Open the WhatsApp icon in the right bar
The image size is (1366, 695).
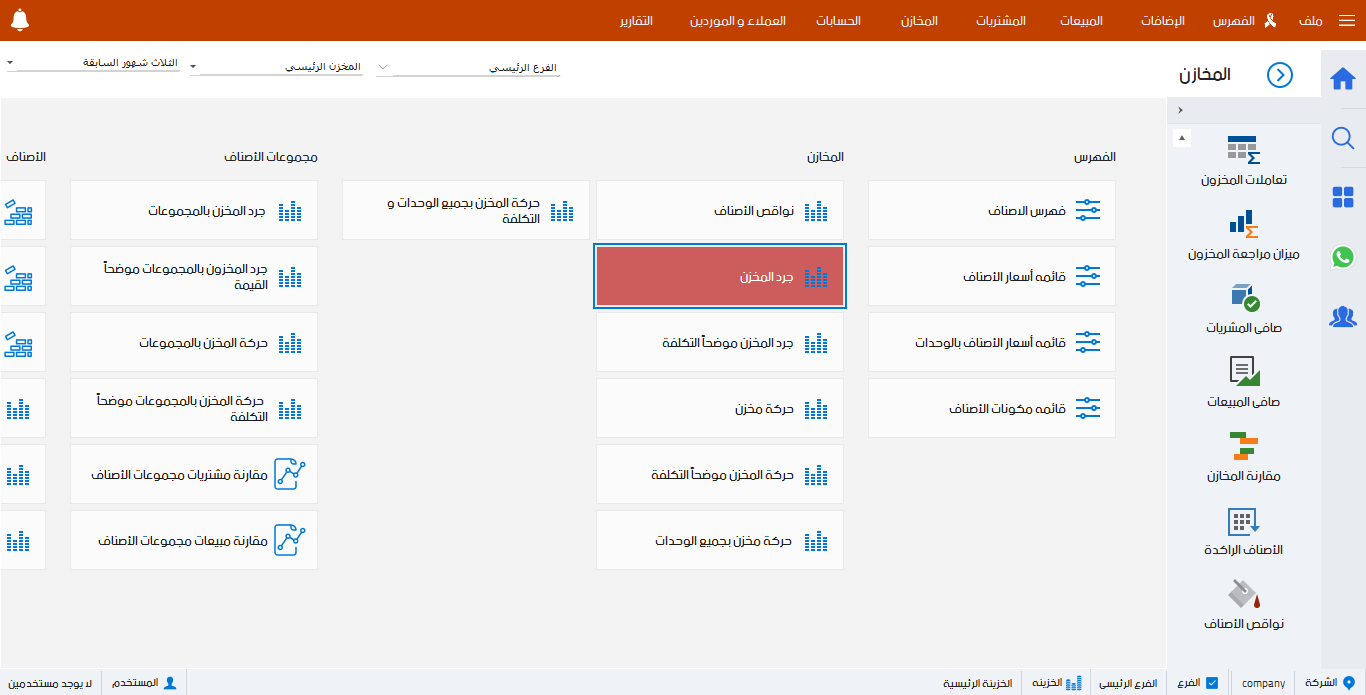click(1343, 257)
